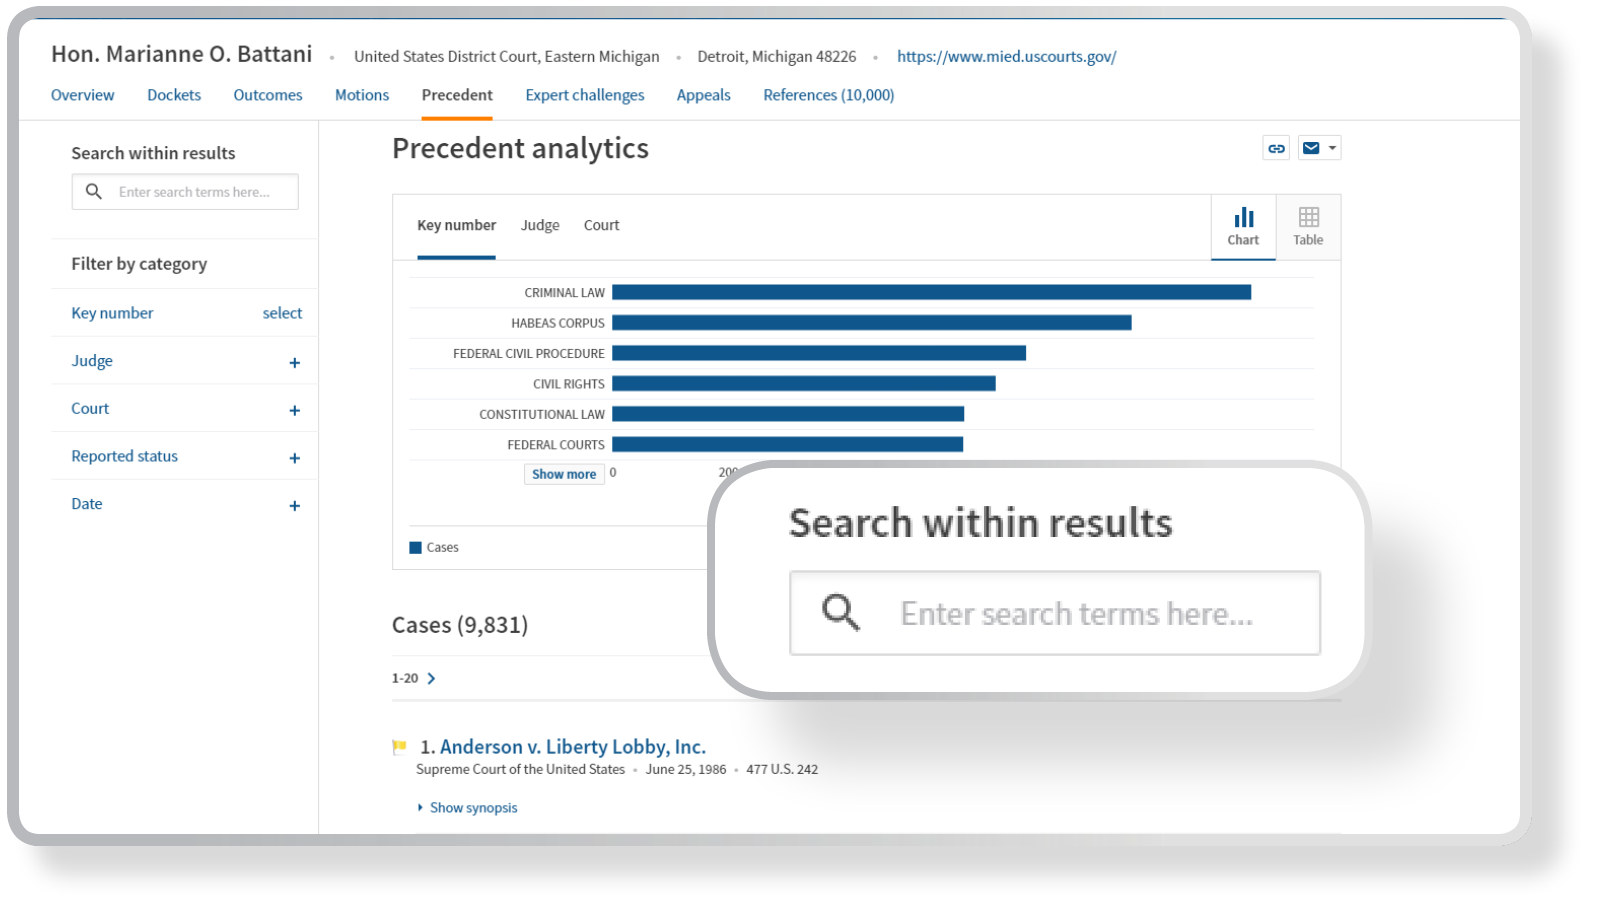Click the email envelope icon
Viewport: 1600px width, 900px height.
click(1311, 148)
